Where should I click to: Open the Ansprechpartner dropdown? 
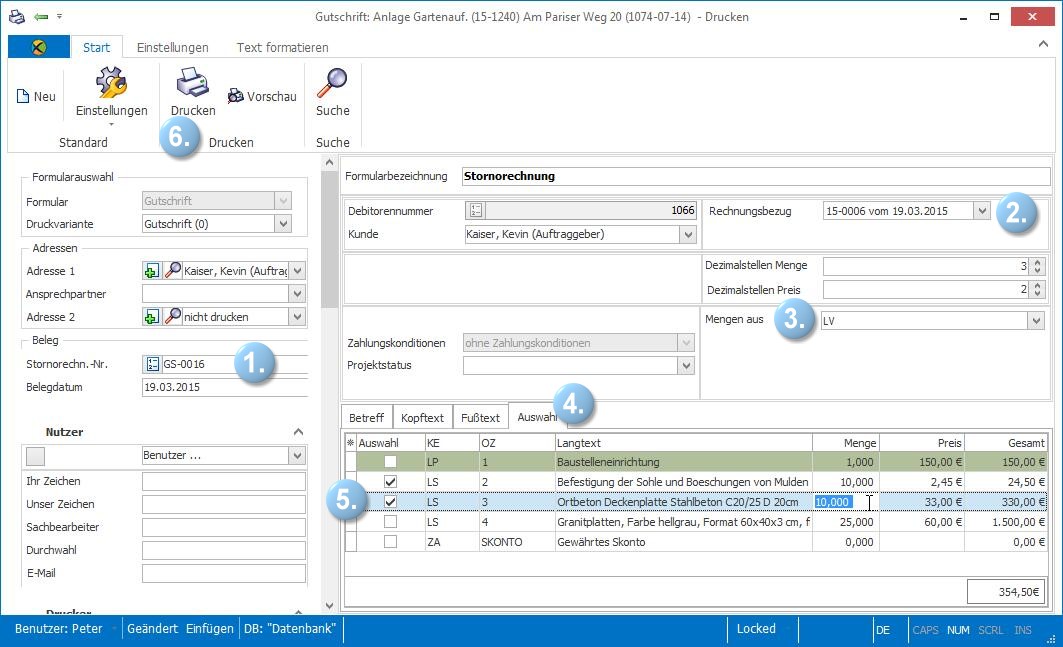297,294
